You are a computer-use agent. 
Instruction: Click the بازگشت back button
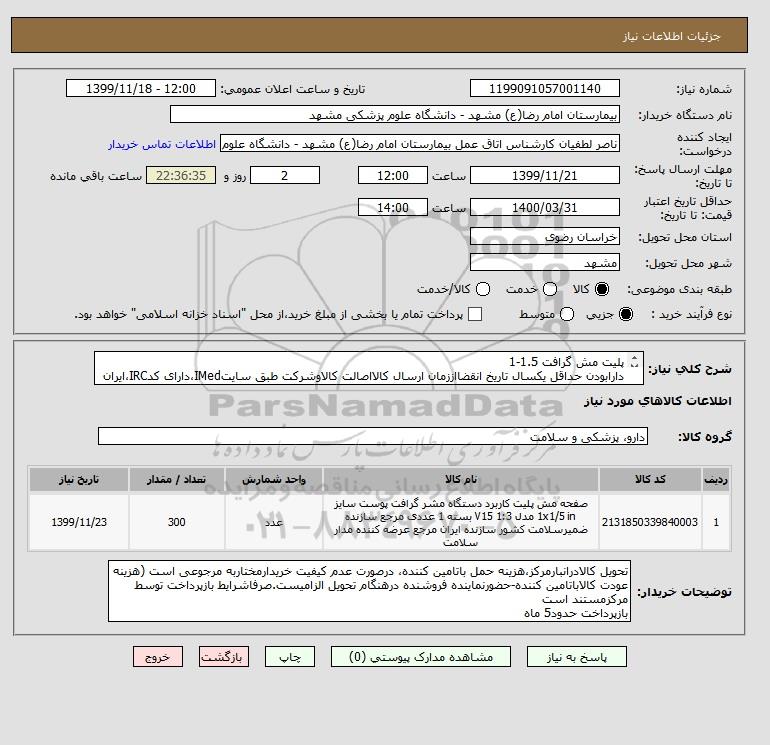[x=224, y=657]
